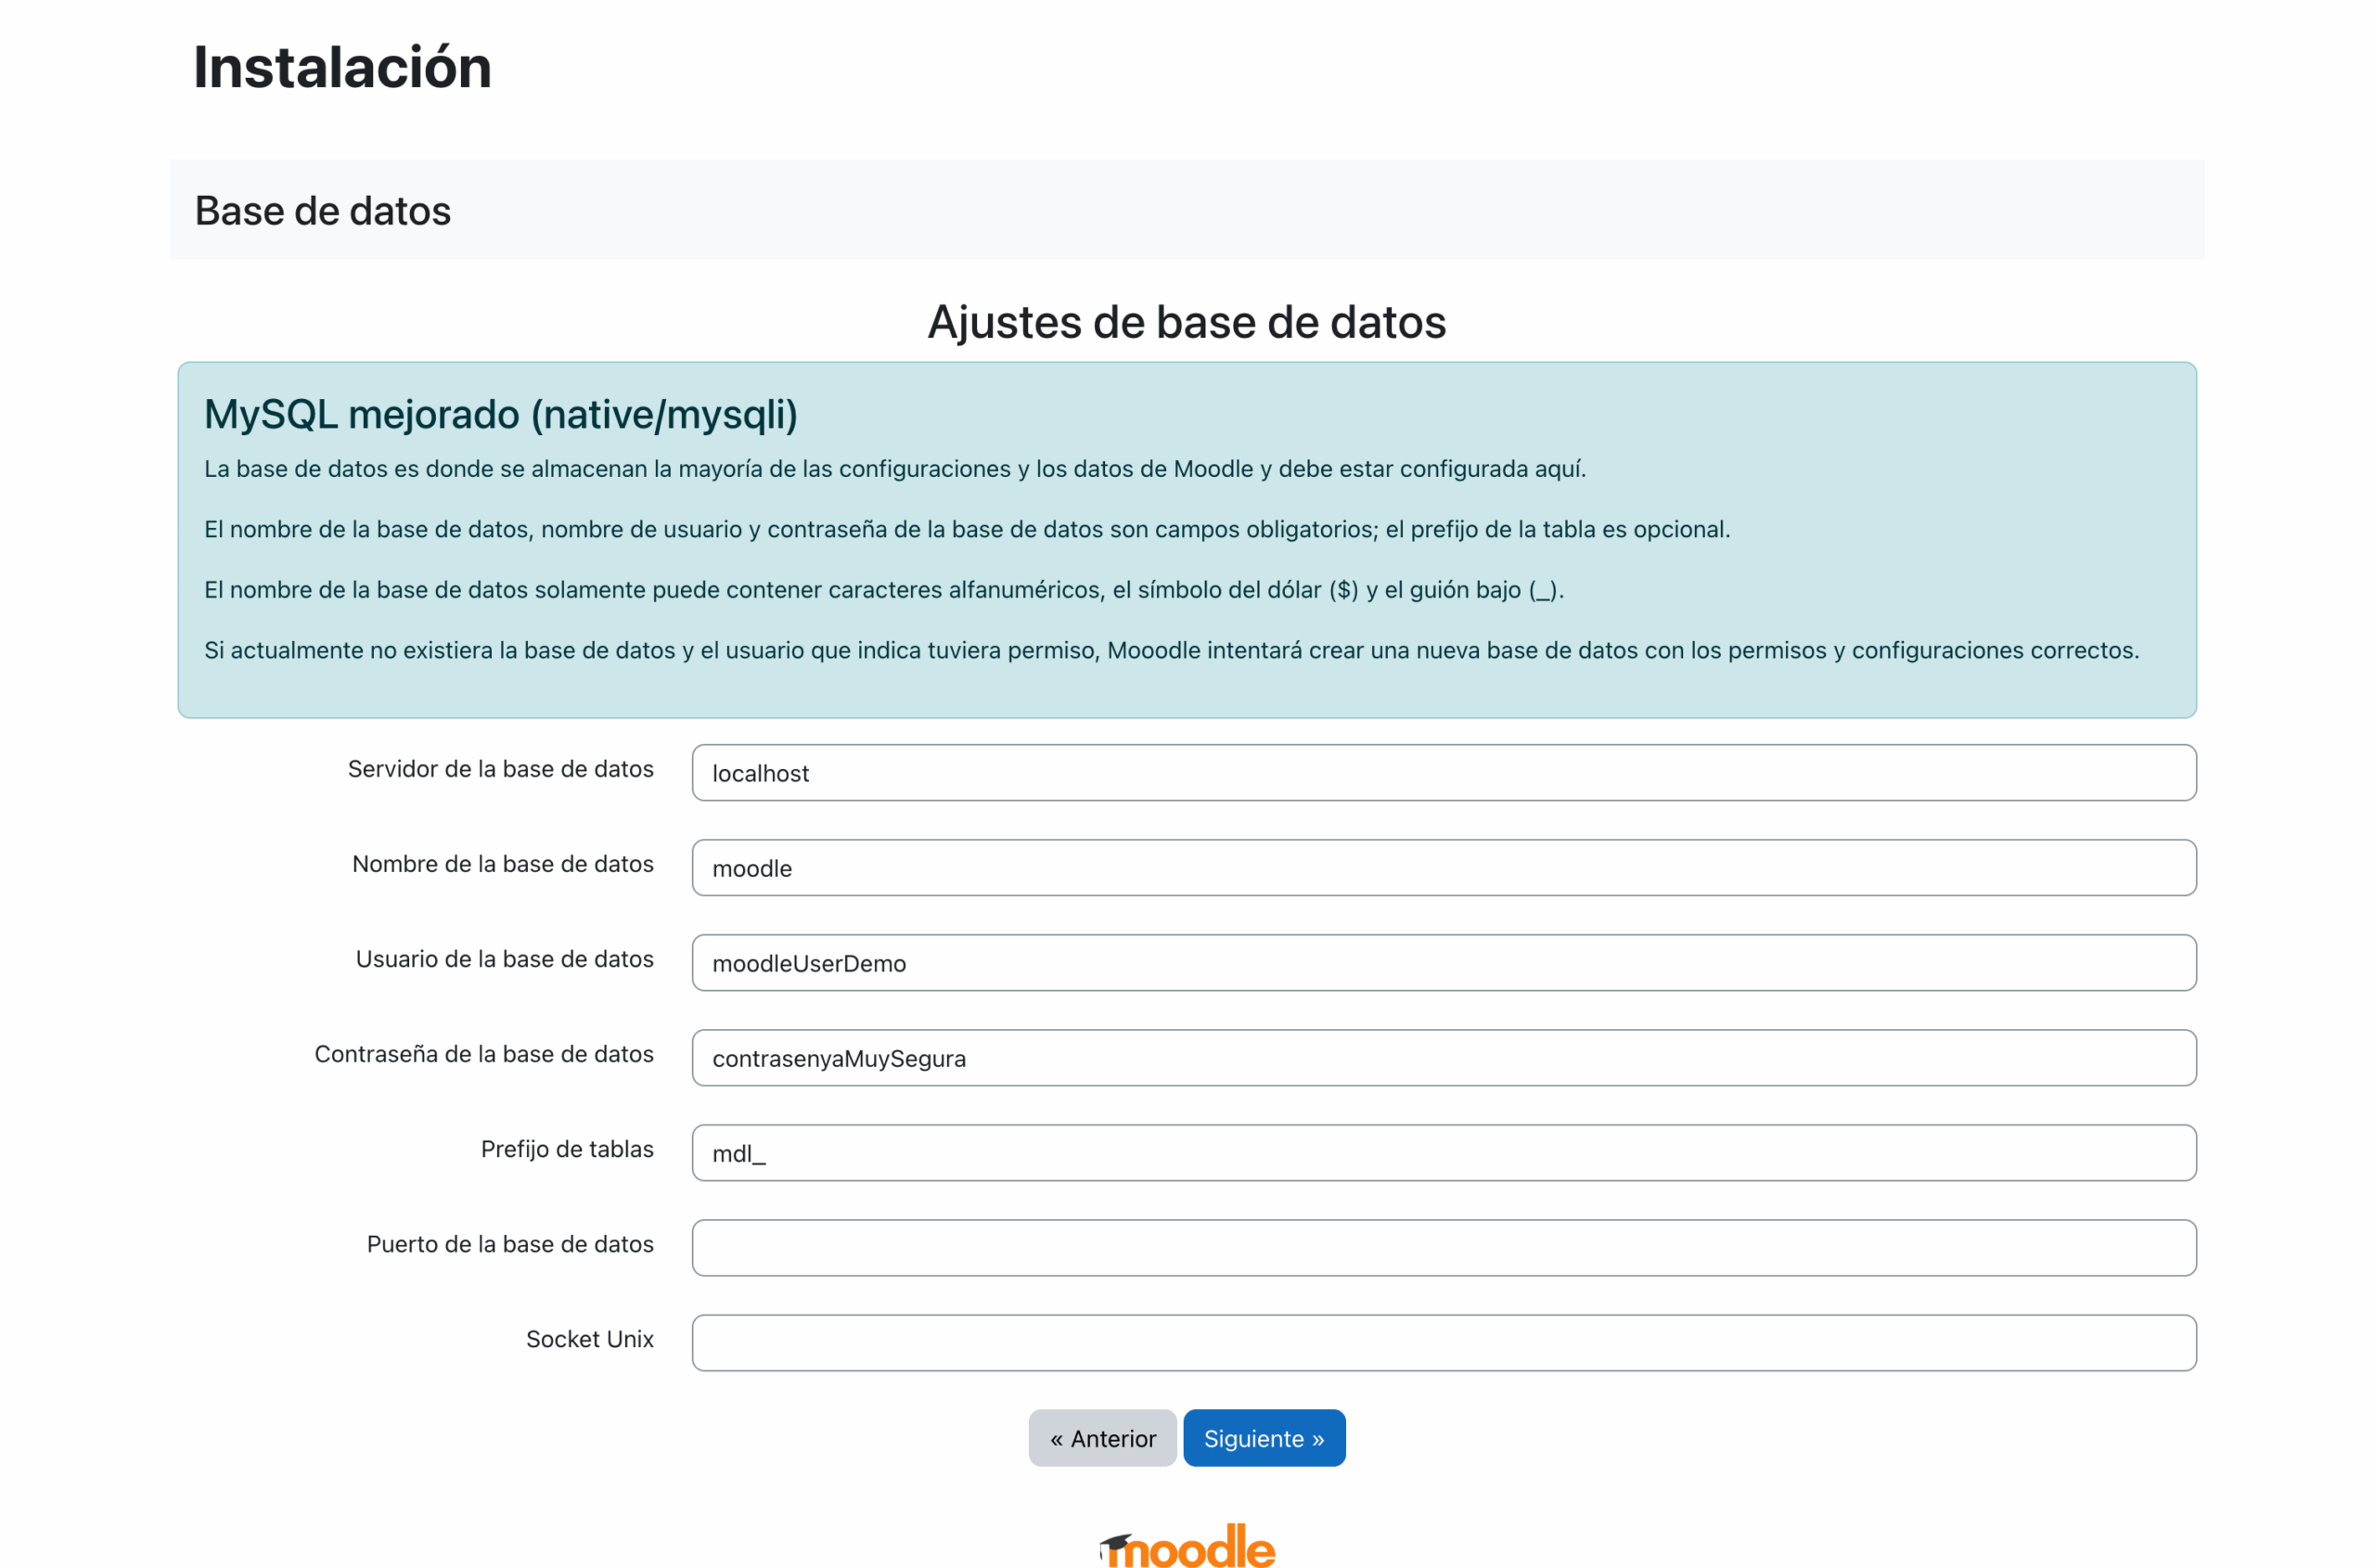Click the 'MySQL mejorado (native/mysqli)' title

[501, 414]
